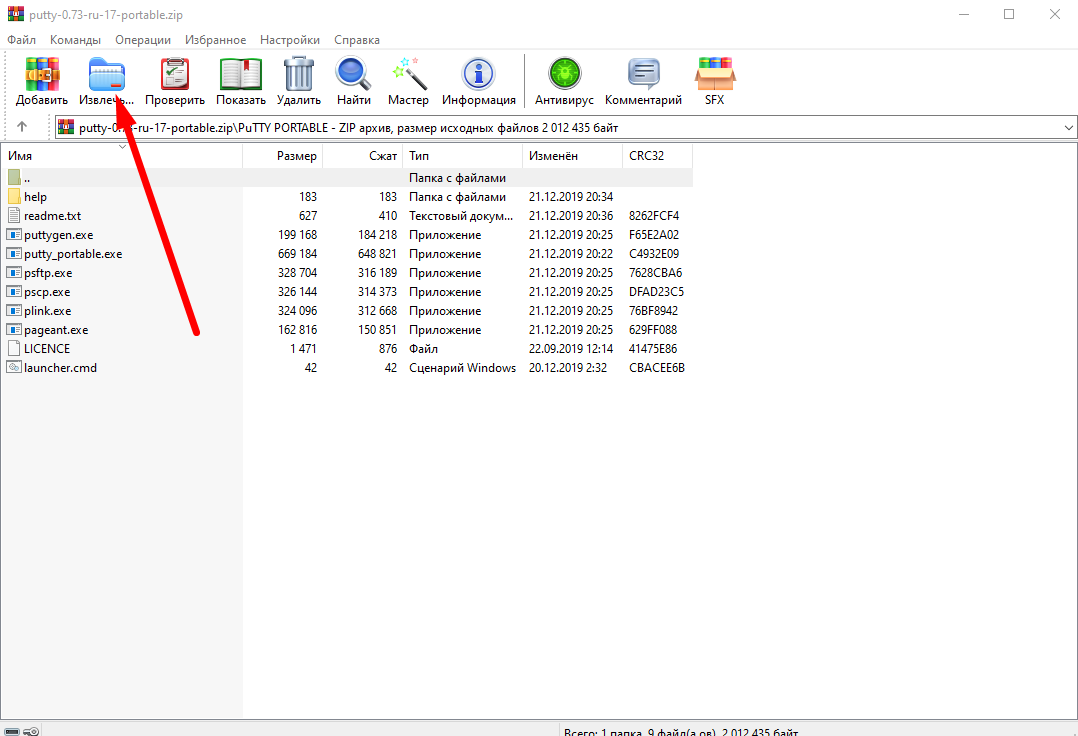
Task: Click type 'Текстовый докум...' of readme.txt
Action: coord(461,216)
